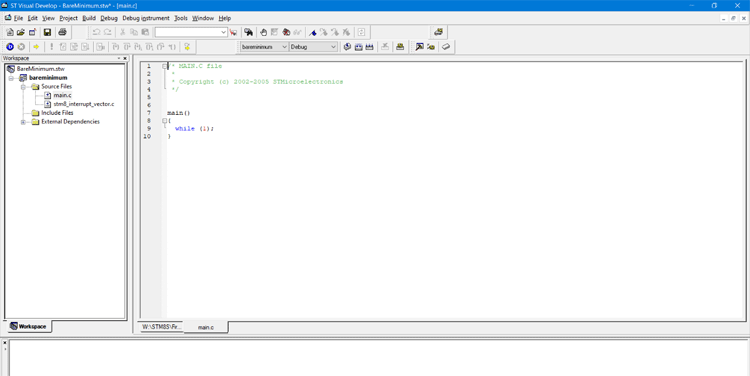This screenshot has height=376, width=750.
Task: Close the output panel at bottom
Action: [x=5, y=343]
